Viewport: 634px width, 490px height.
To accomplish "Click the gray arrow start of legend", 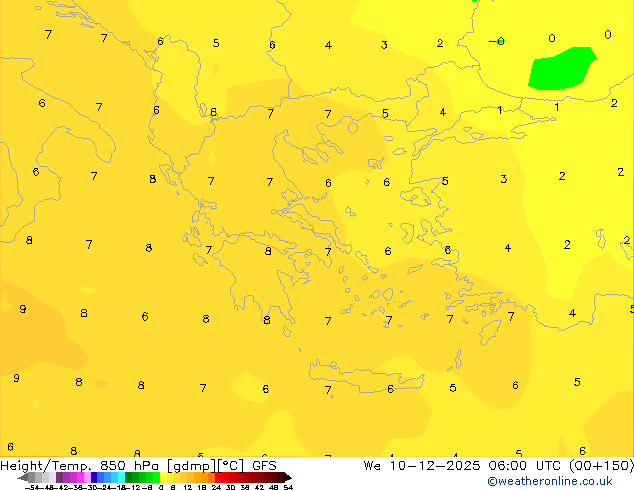I will point(22,477).
